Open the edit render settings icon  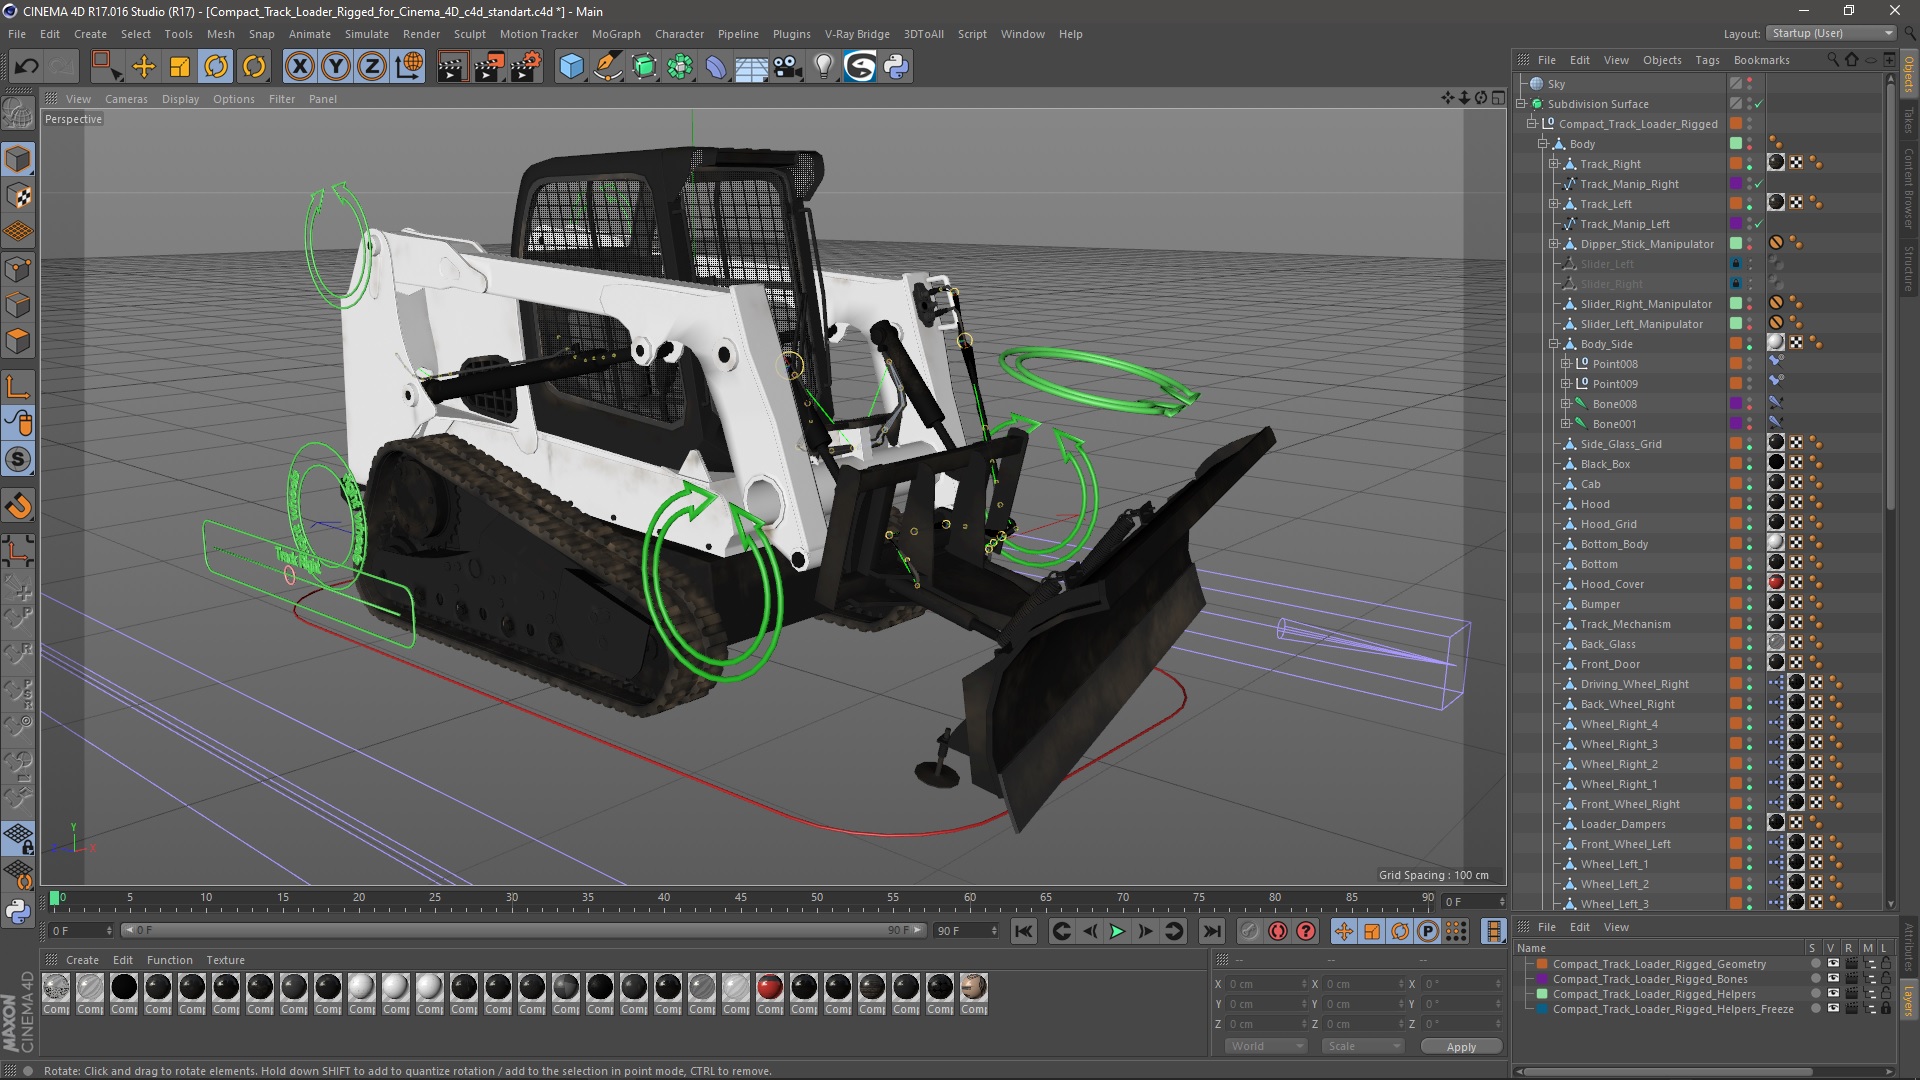point(526,67)
